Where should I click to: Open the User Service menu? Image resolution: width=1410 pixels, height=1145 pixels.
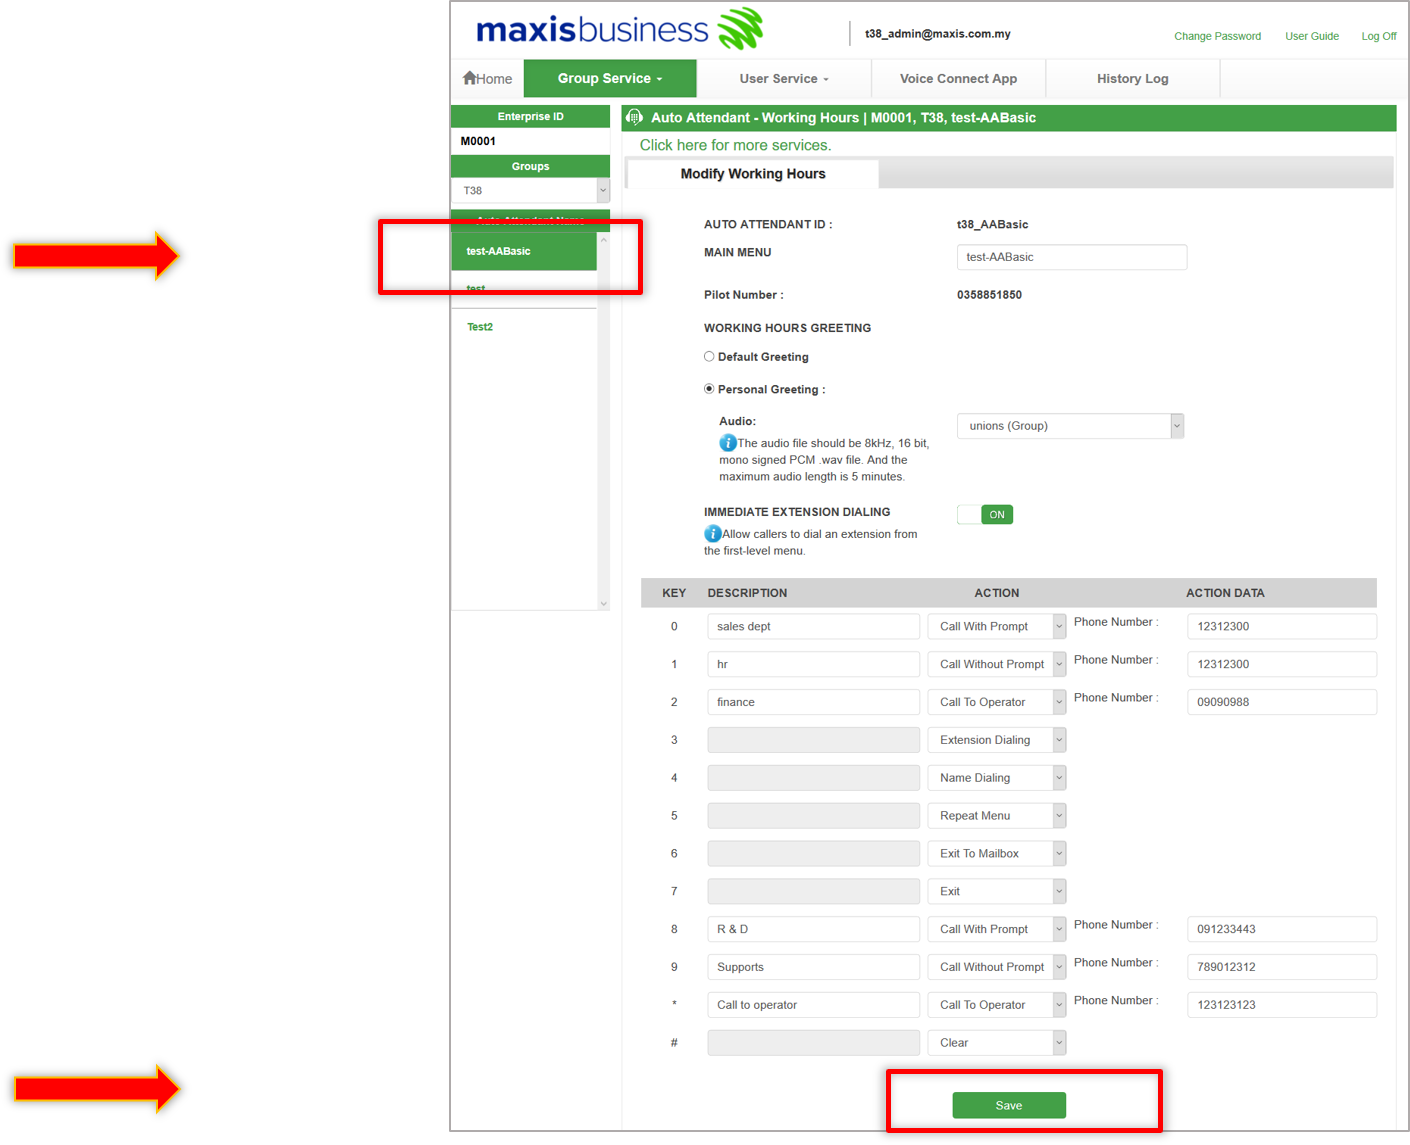[x=783, y=79]
